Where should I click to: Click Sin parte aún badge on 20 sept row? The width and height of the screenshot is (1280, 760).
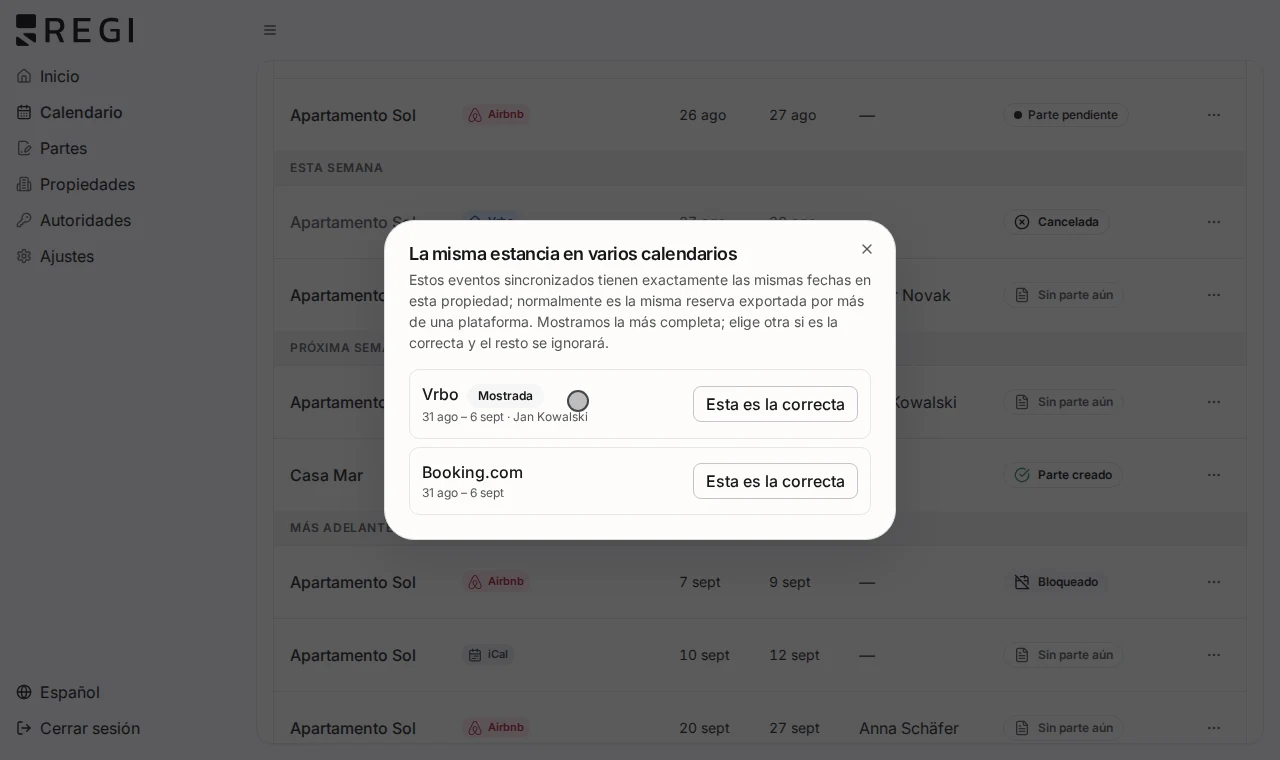coord(1063,728)
